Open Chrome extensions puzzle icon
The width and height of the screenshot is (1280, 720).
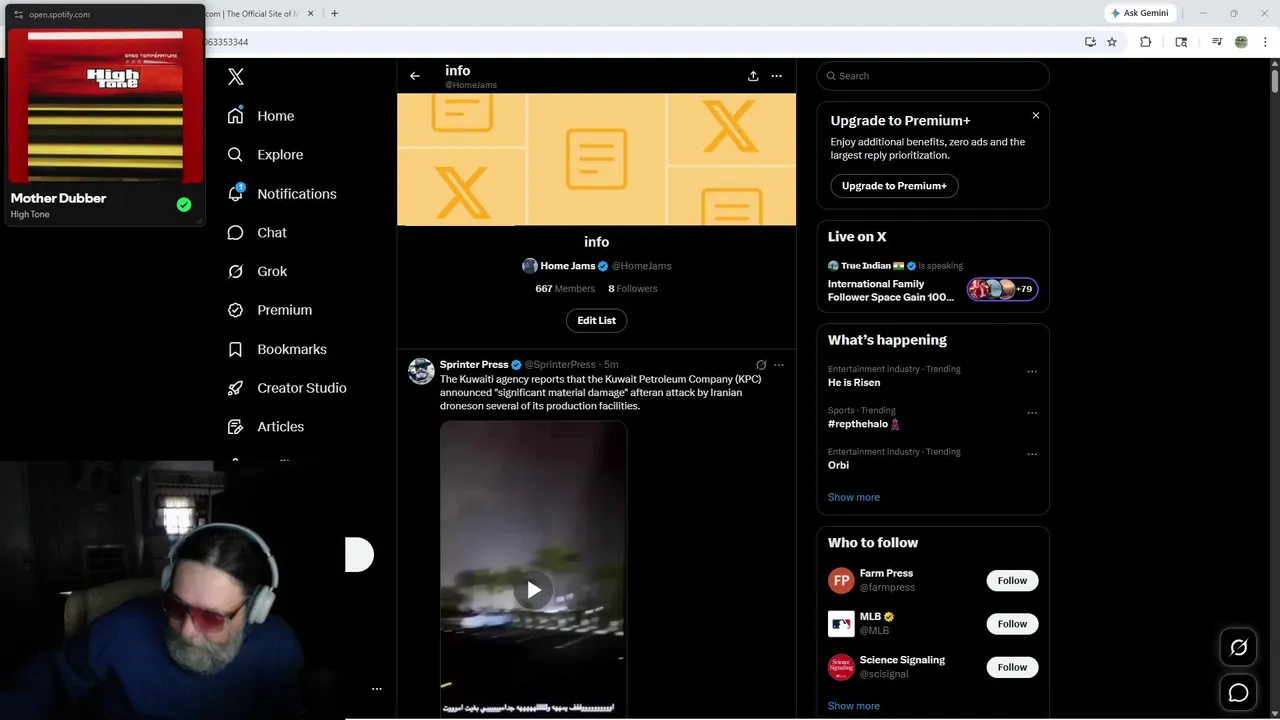[1146, 42]
